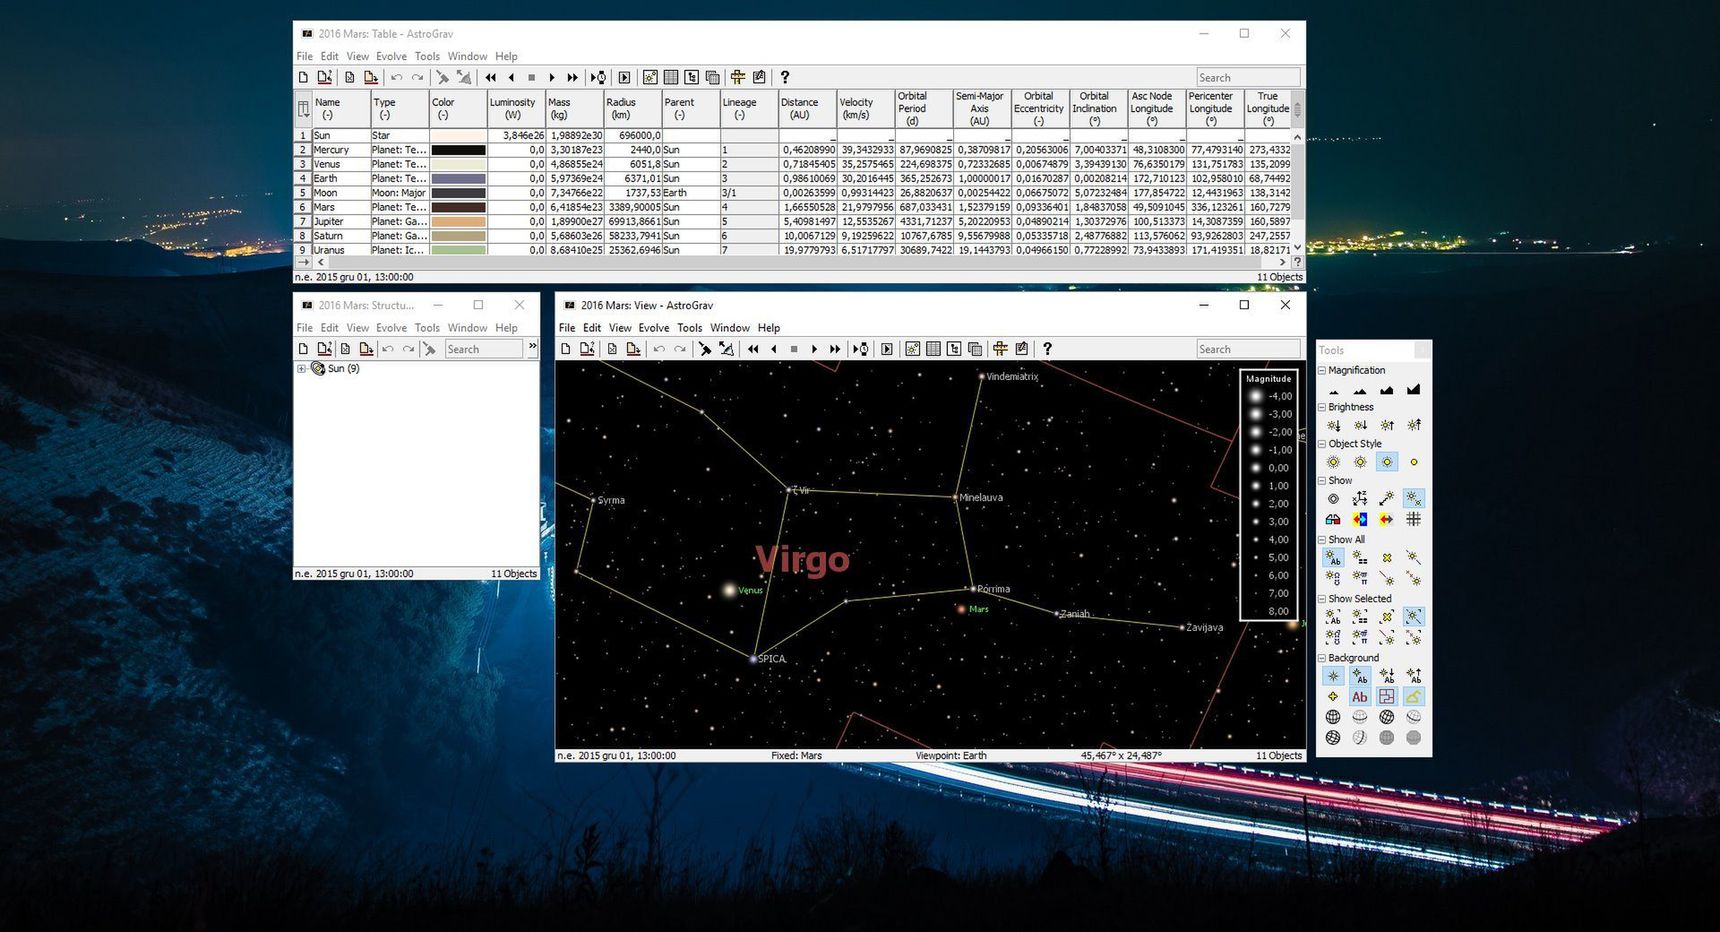The height and width of the screenshot is (932, 1720).
Task: Click Jupiter's orange color swatch
Action: point(458,222)
